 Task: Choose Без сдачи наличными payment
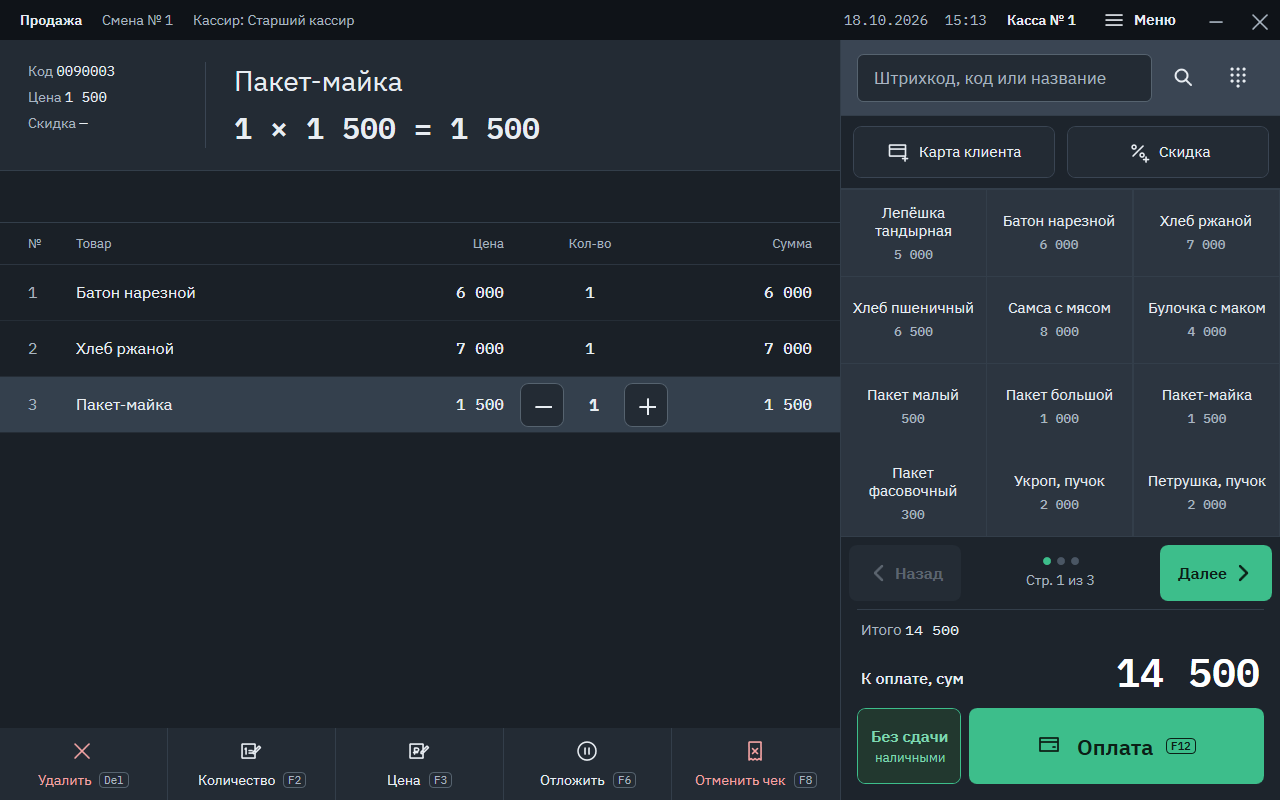point(909,746)
